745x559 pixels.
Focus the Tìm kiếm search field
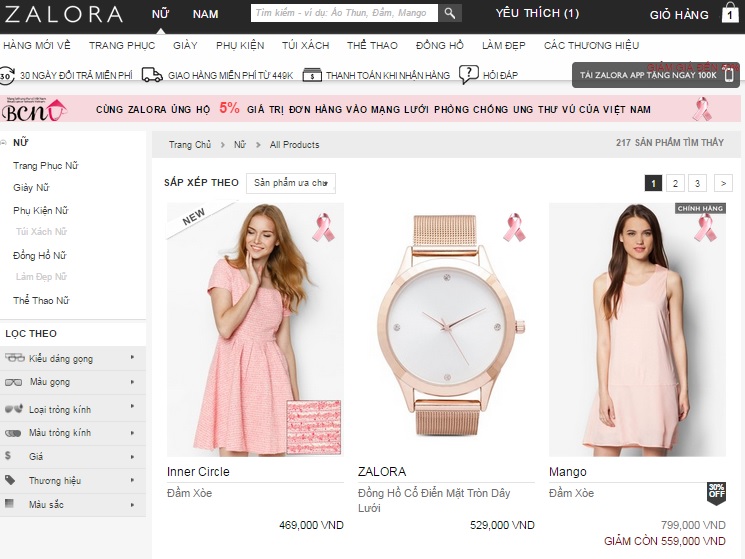pos(344,13)
